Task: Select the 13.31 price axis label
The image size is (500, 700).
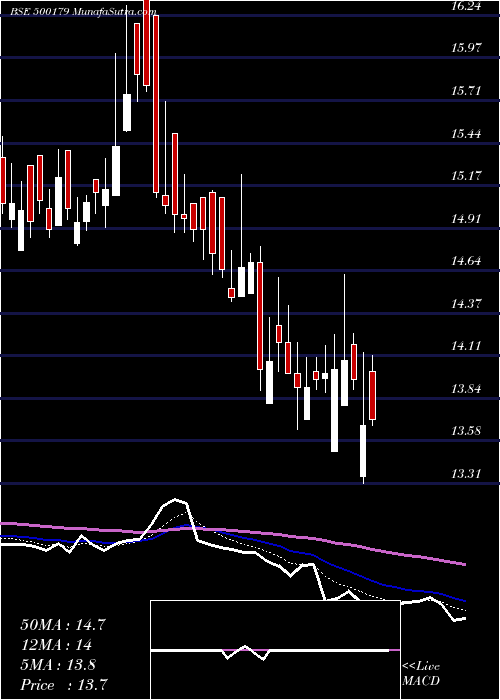Action: [466, 474]
